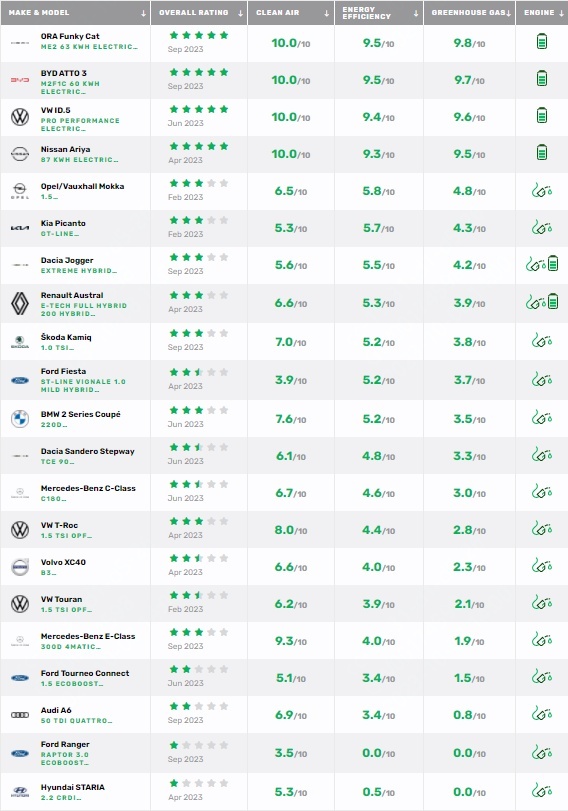
Task: Click the Ford logo beside Ford Ranger
Action: coord(20,754)
